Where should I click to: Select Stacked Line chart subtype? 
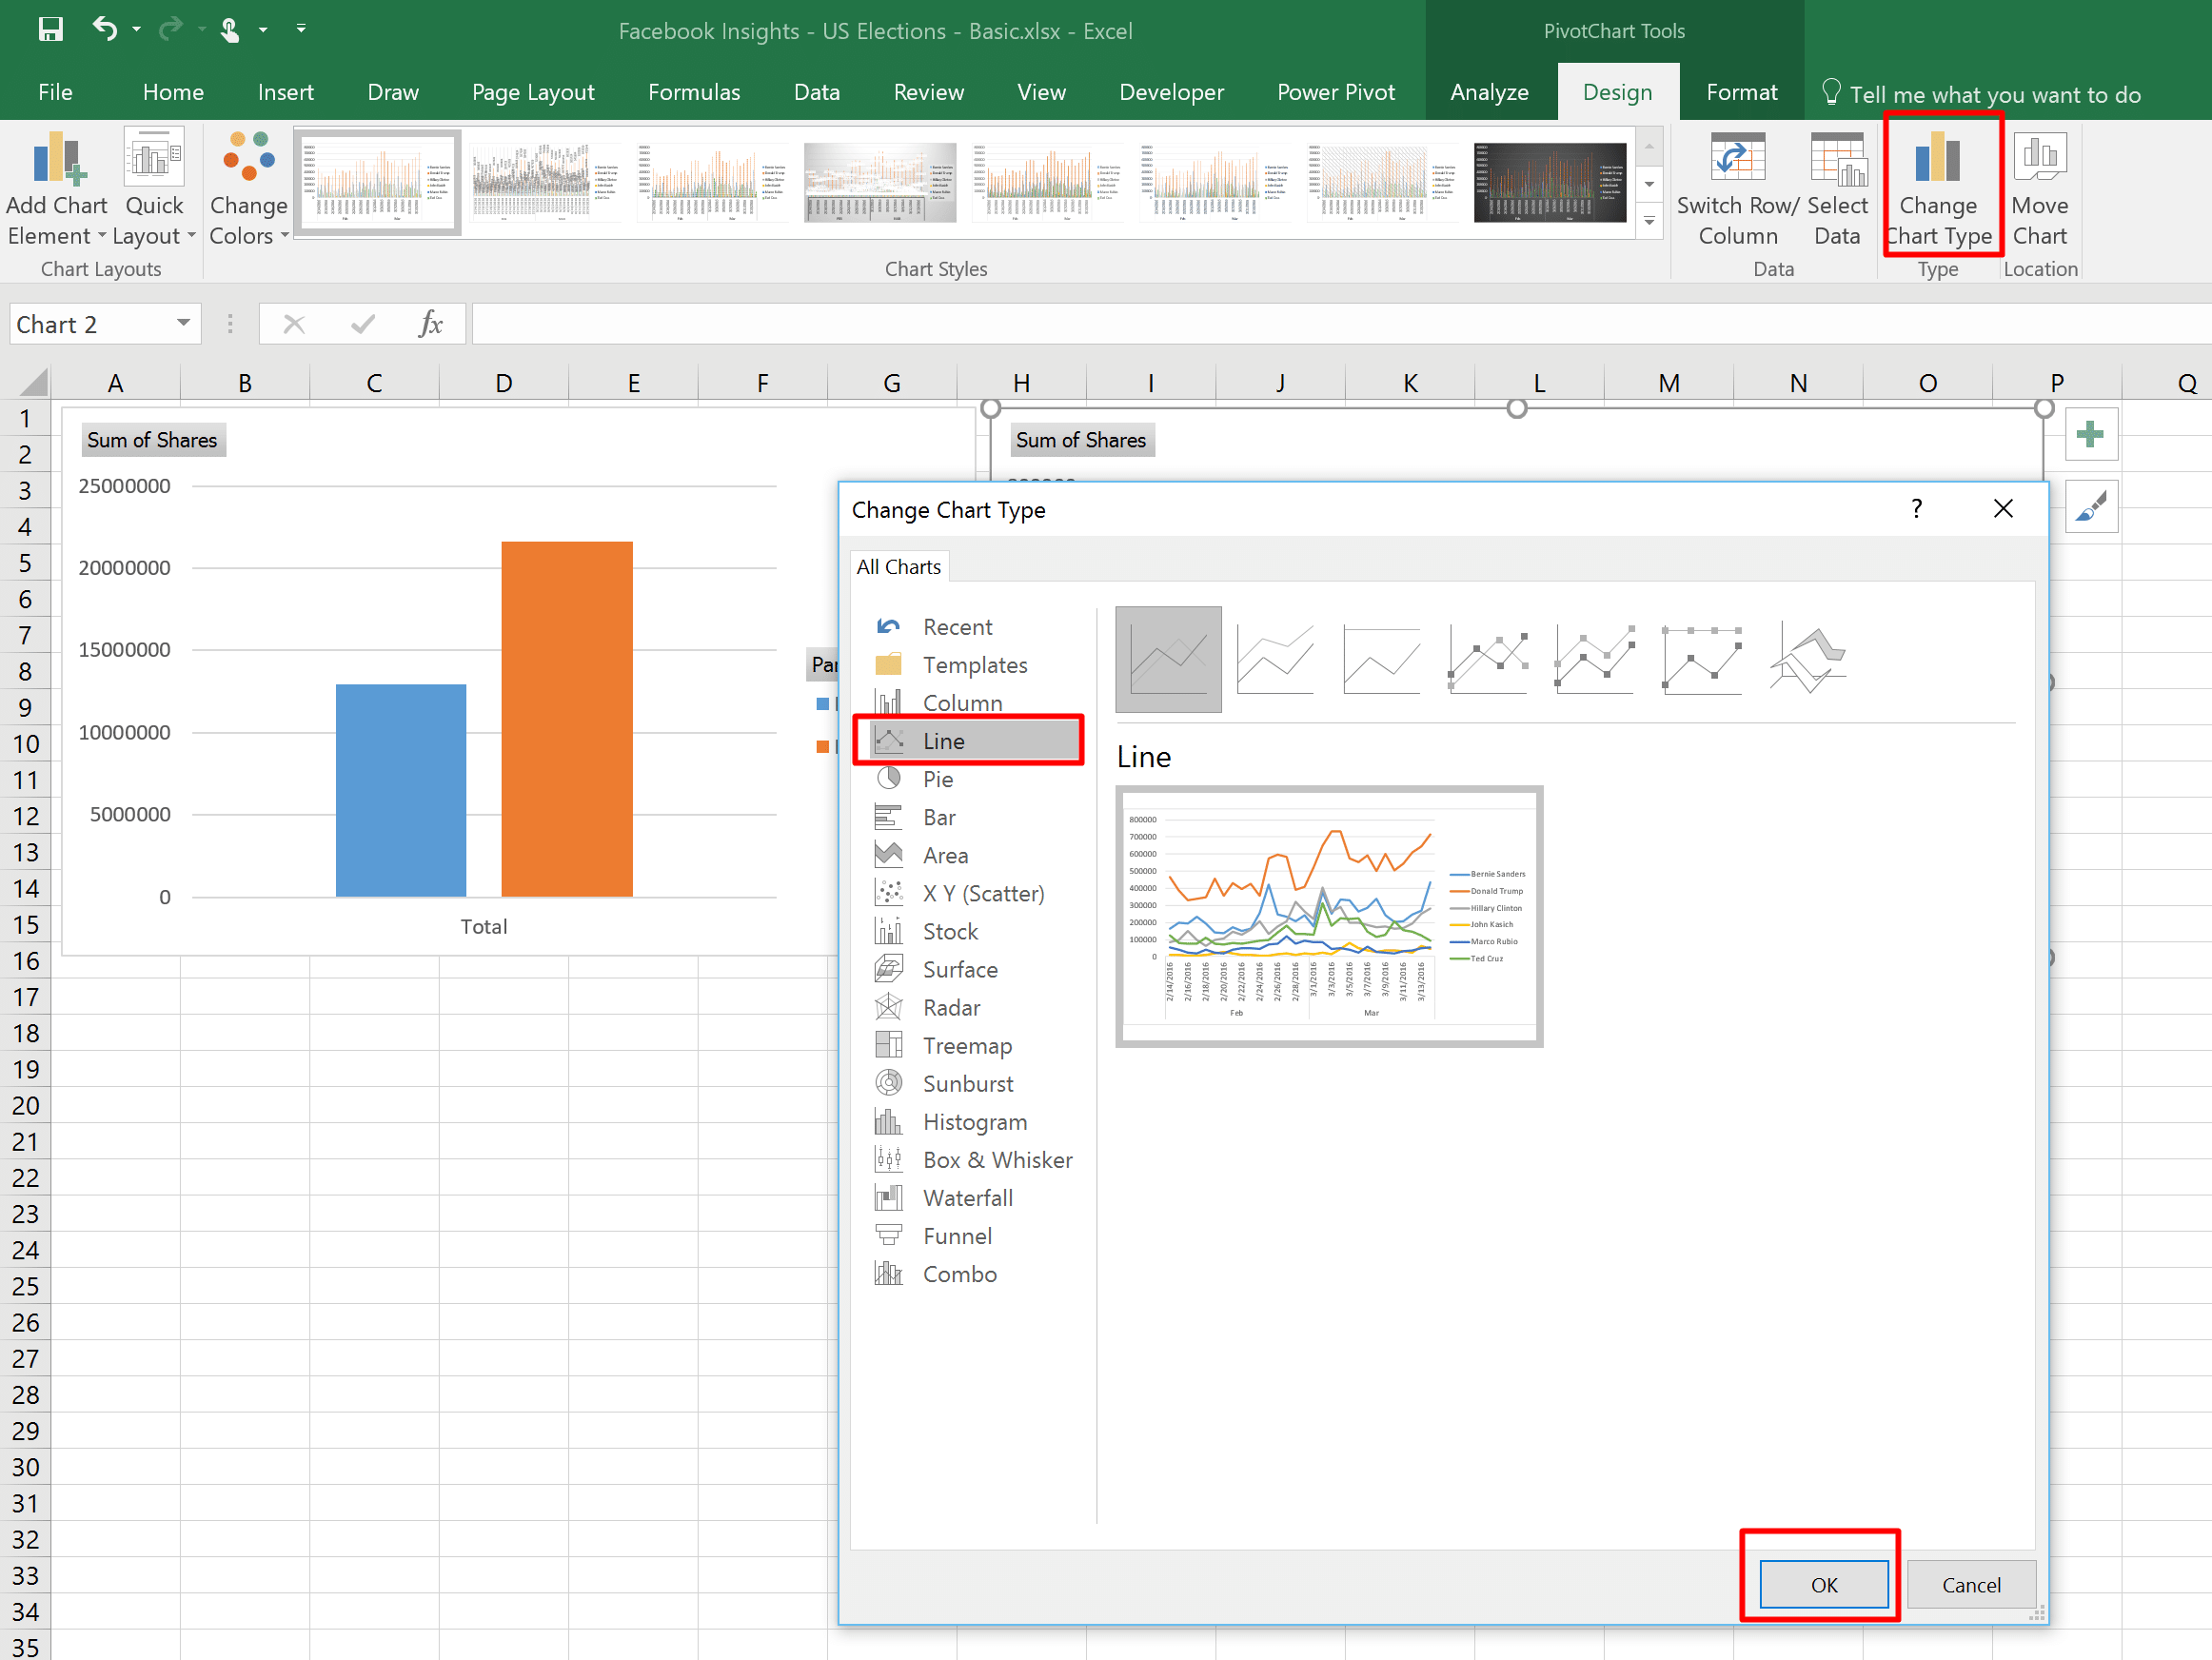[x=1275, y=659]
